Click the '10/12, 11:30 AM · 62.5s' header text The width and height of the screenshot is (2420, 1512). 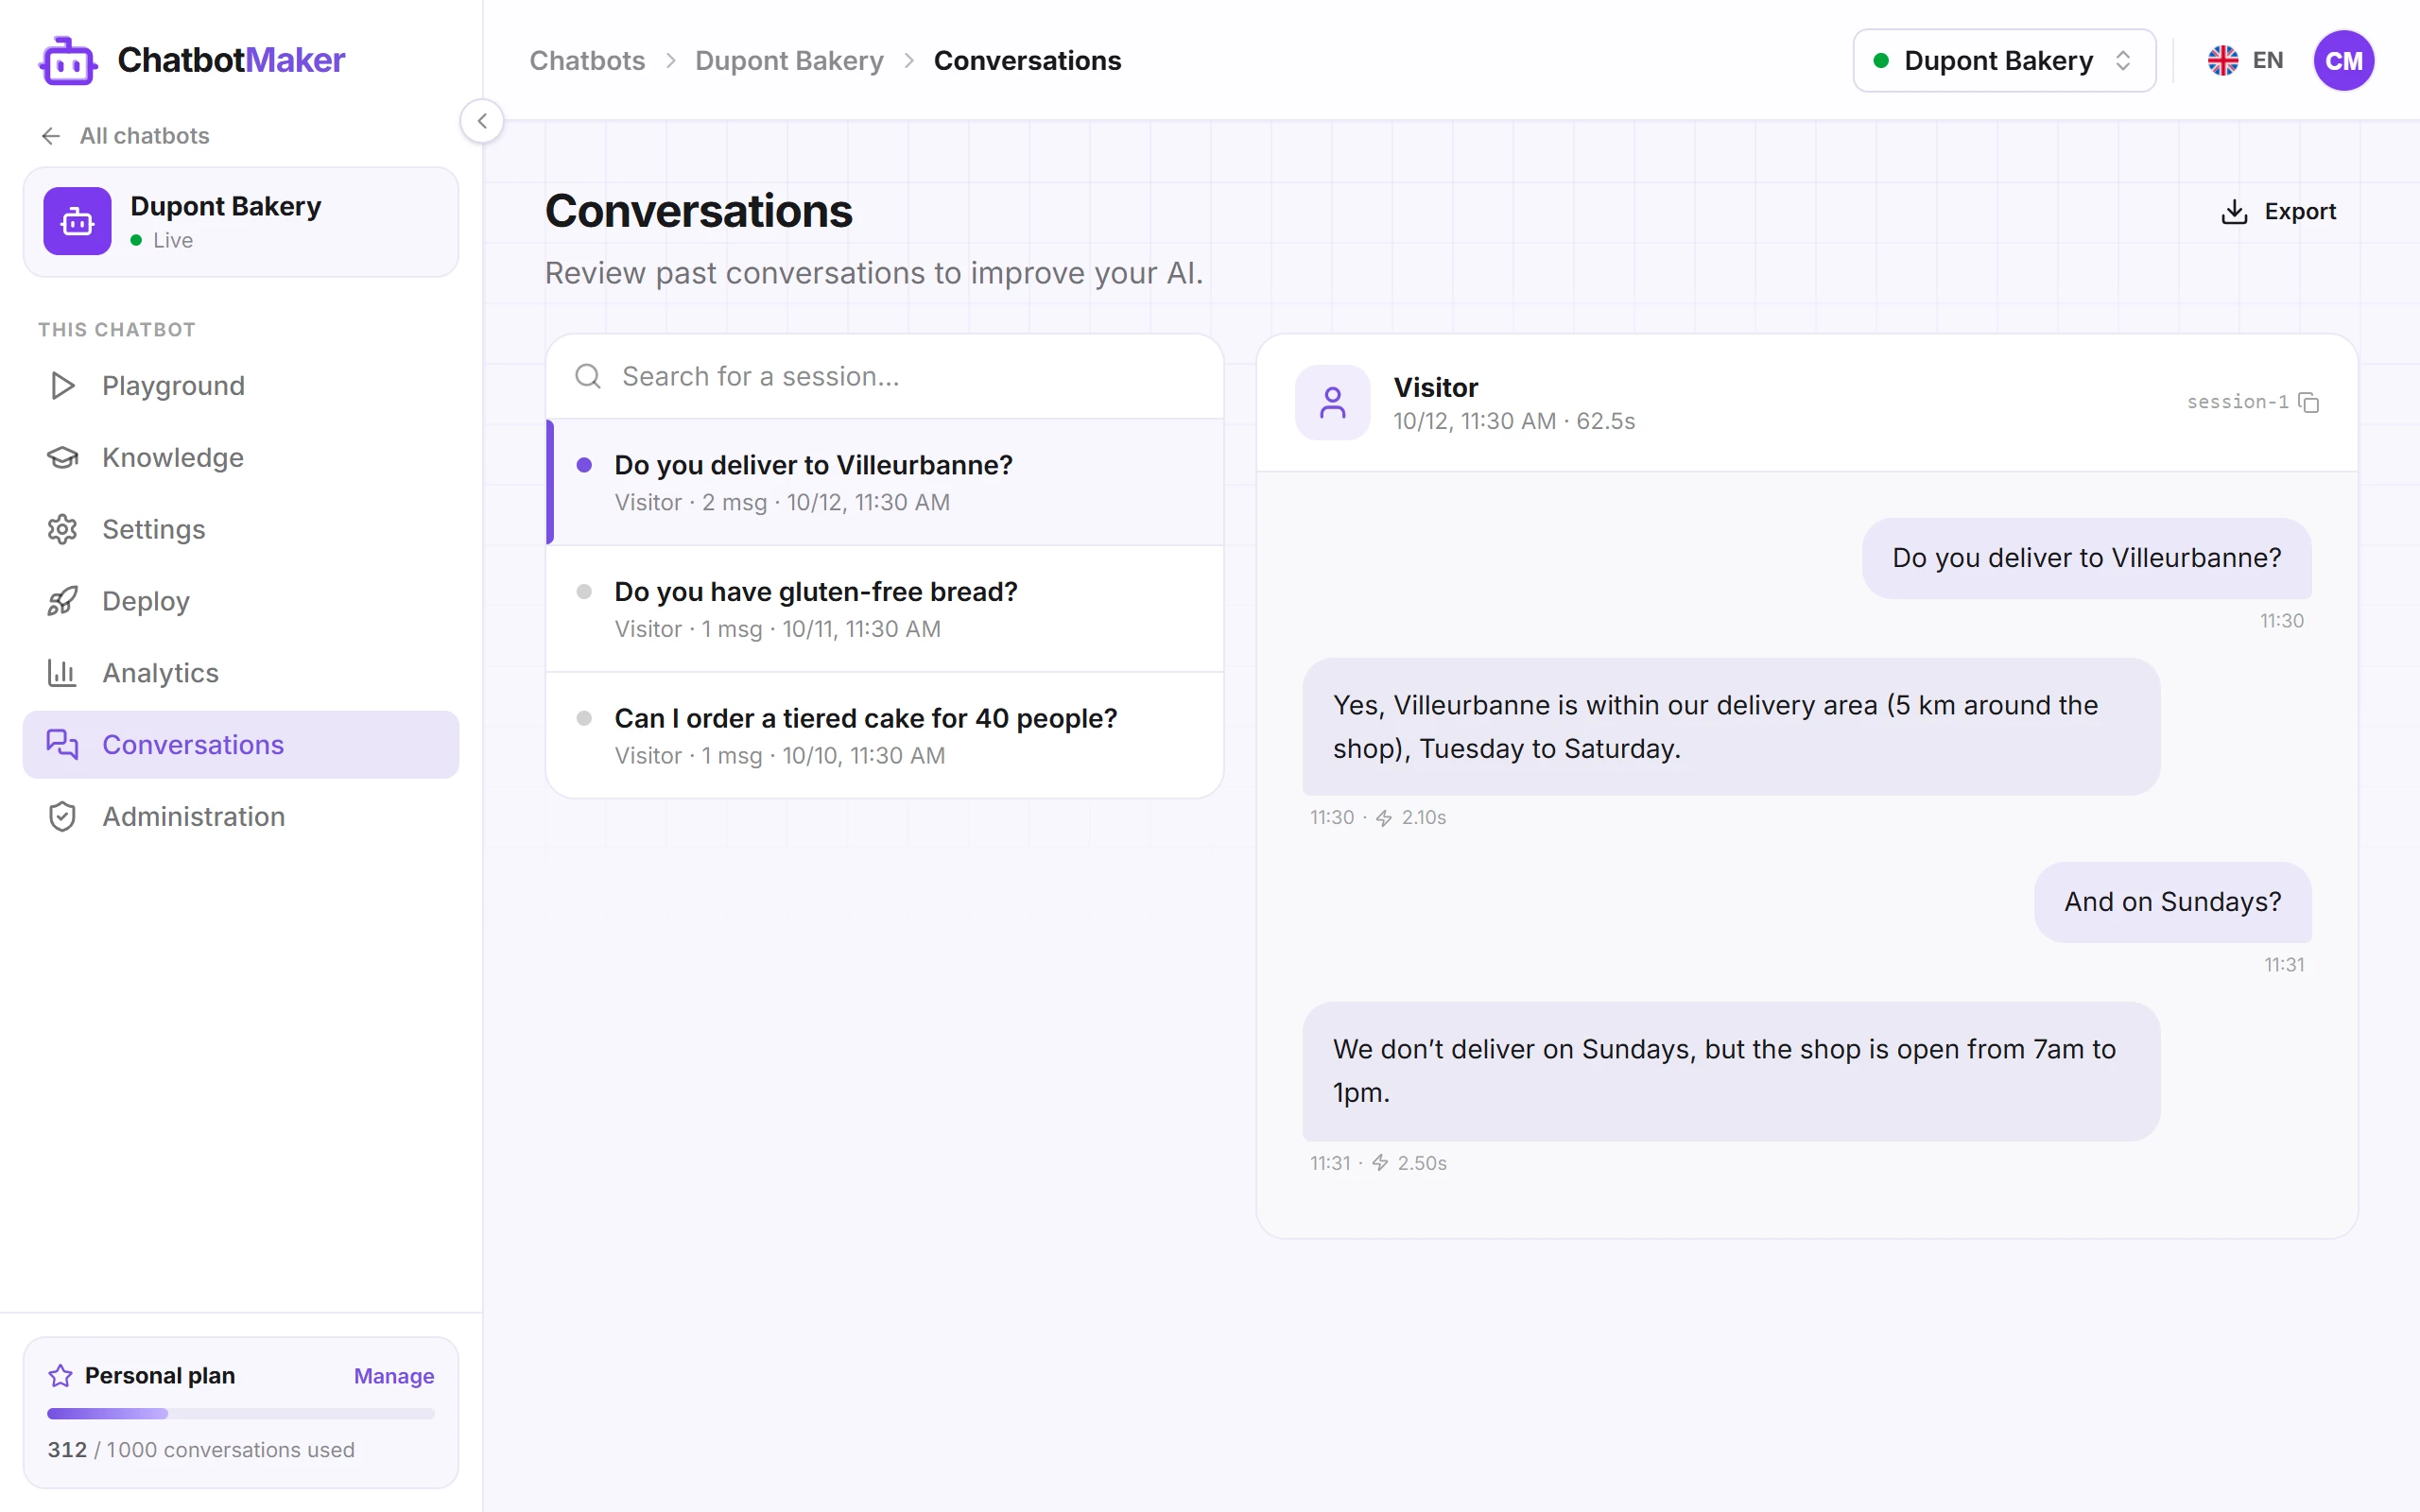point(1514,421)
